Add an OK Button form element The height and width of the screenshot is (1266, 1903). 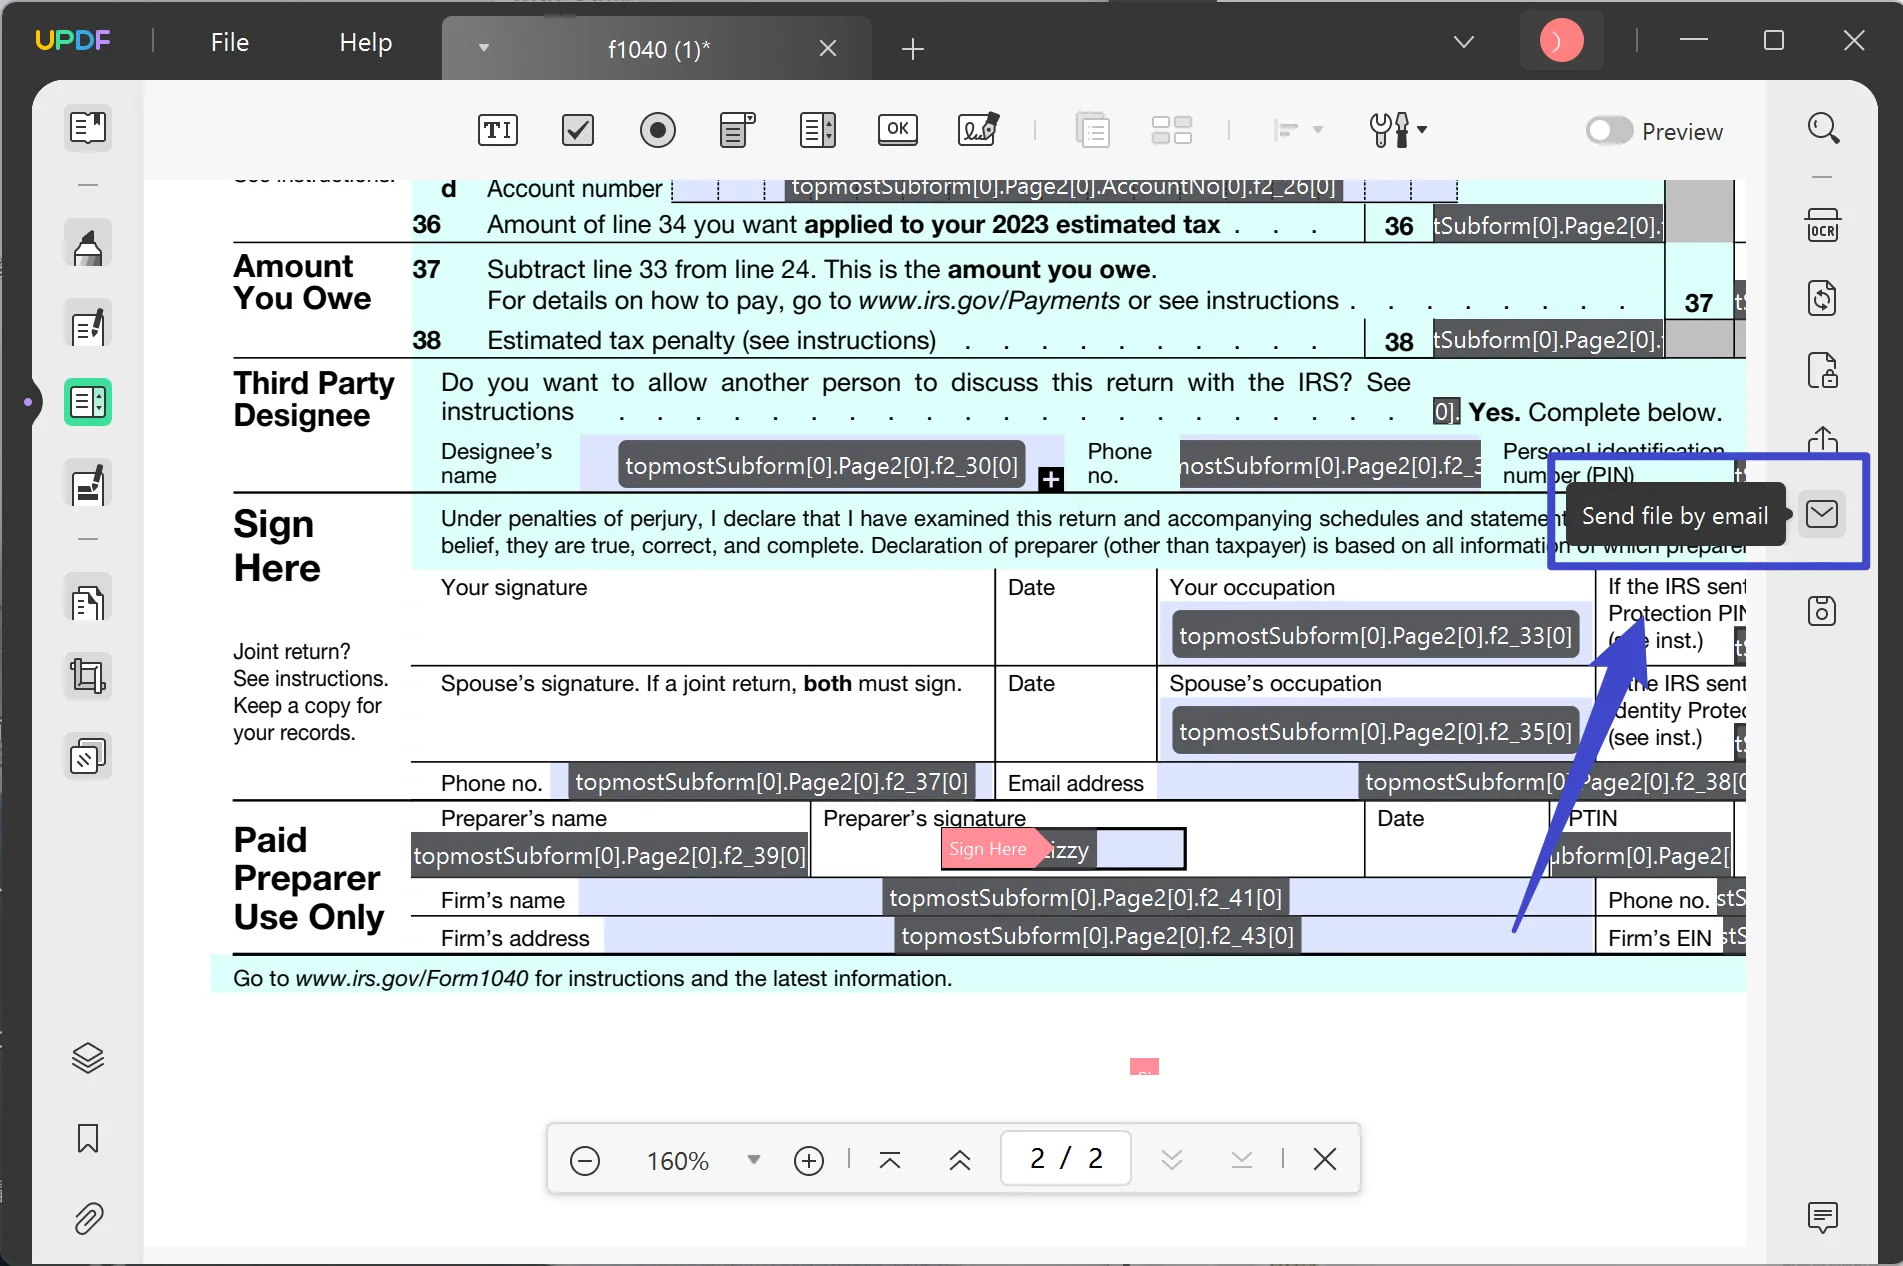pos(898,130)
